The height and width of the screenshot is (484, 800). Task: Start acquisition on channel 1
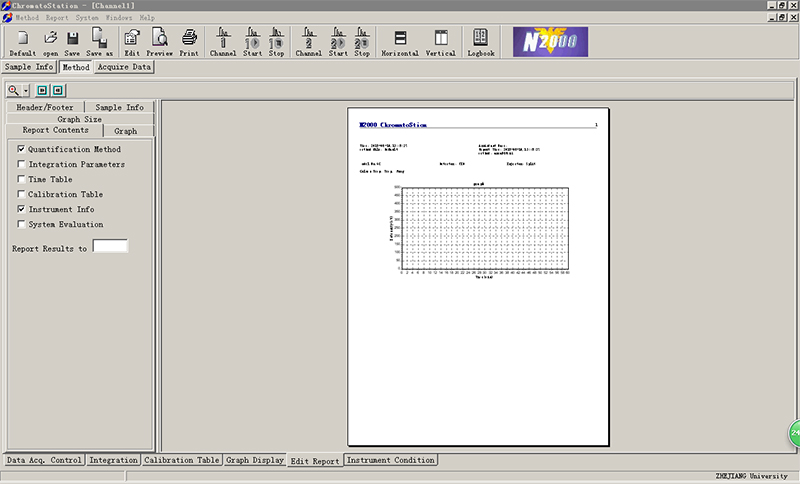[252, 42]
